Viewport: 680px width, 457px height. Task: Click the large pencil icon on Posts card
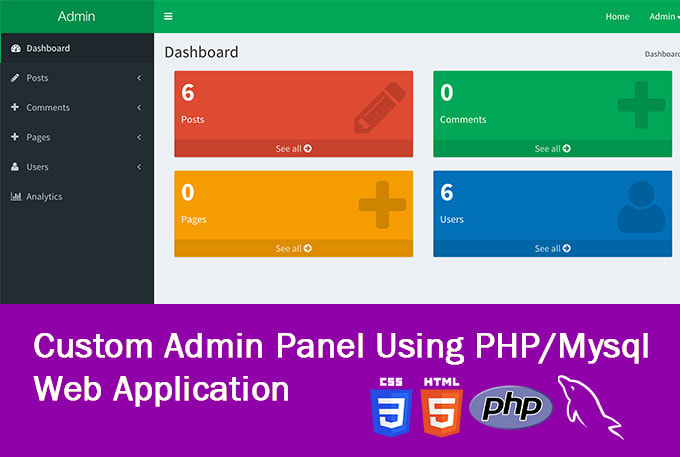pos(380,108)
